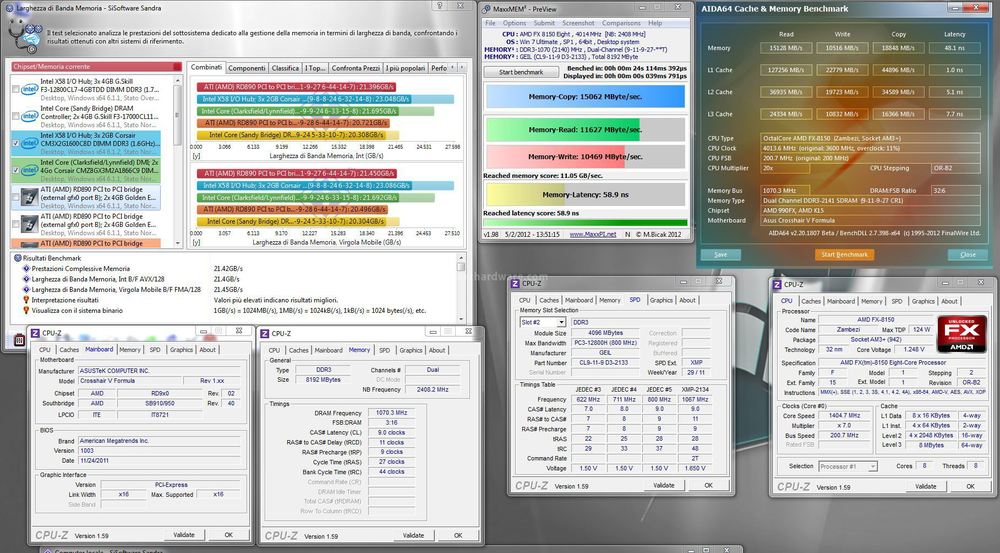
Task: Open the I più popolari tab in Sandra
Action: (406, 68)
